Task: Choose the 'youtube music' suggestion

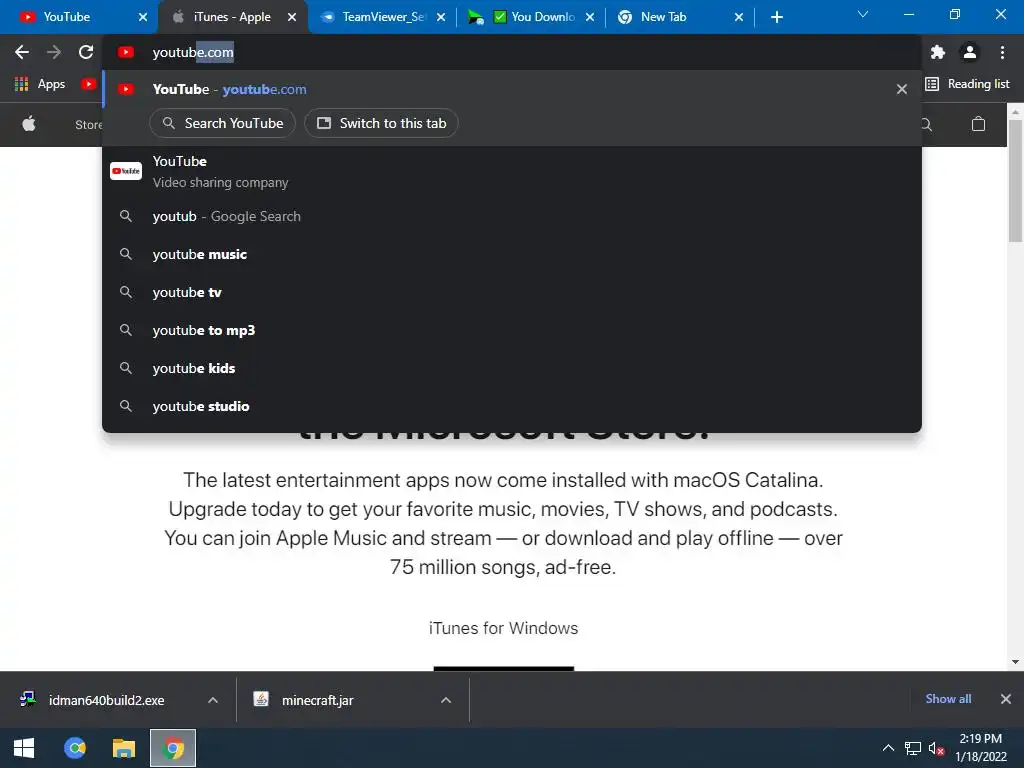Action: pos(512,254)
